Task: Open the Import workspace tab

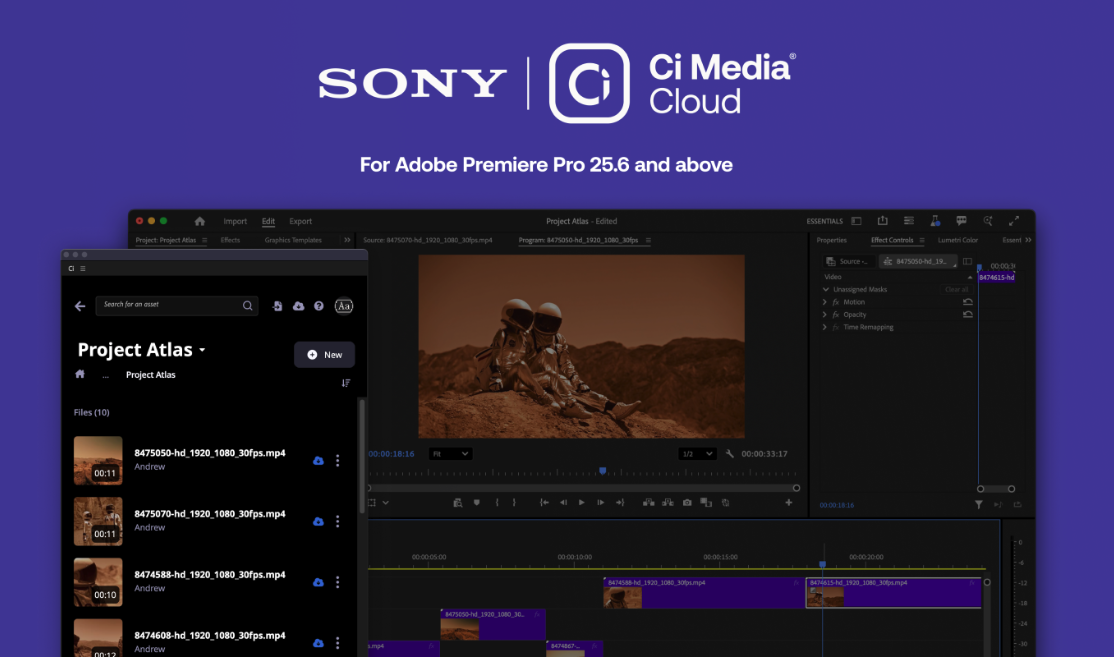Action: [235, 221]
